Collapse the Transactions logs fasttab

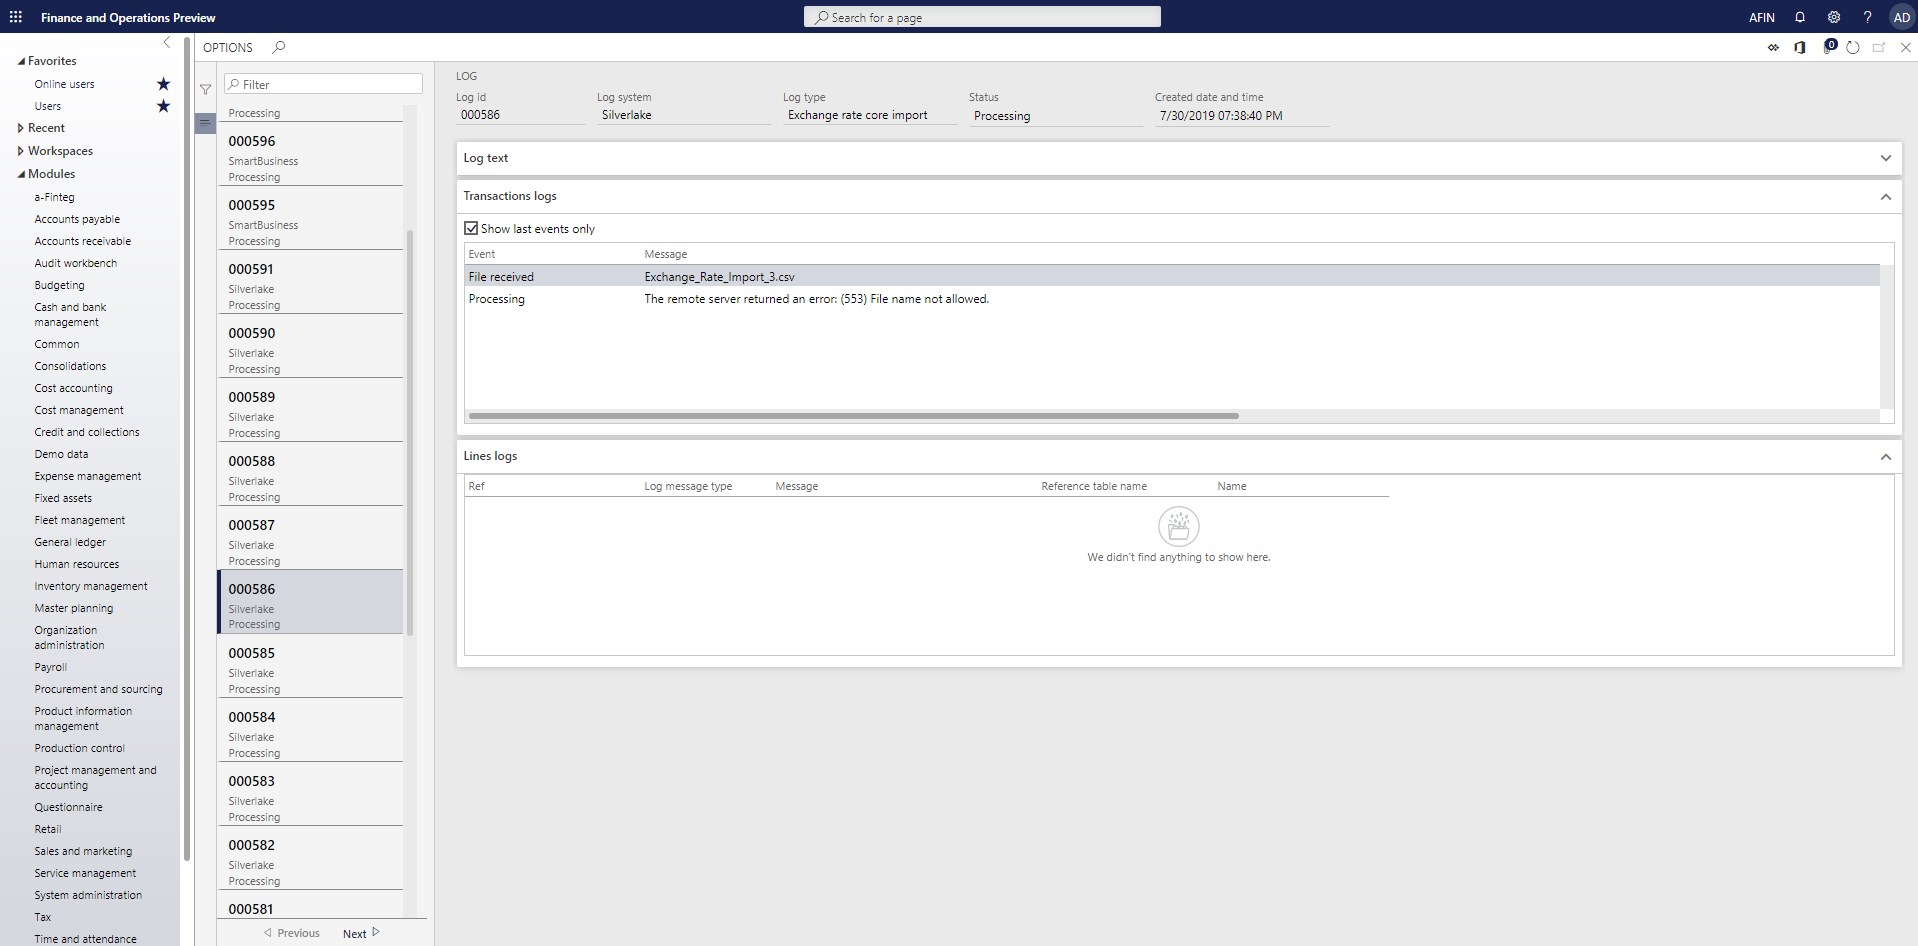pos(1885,197)
